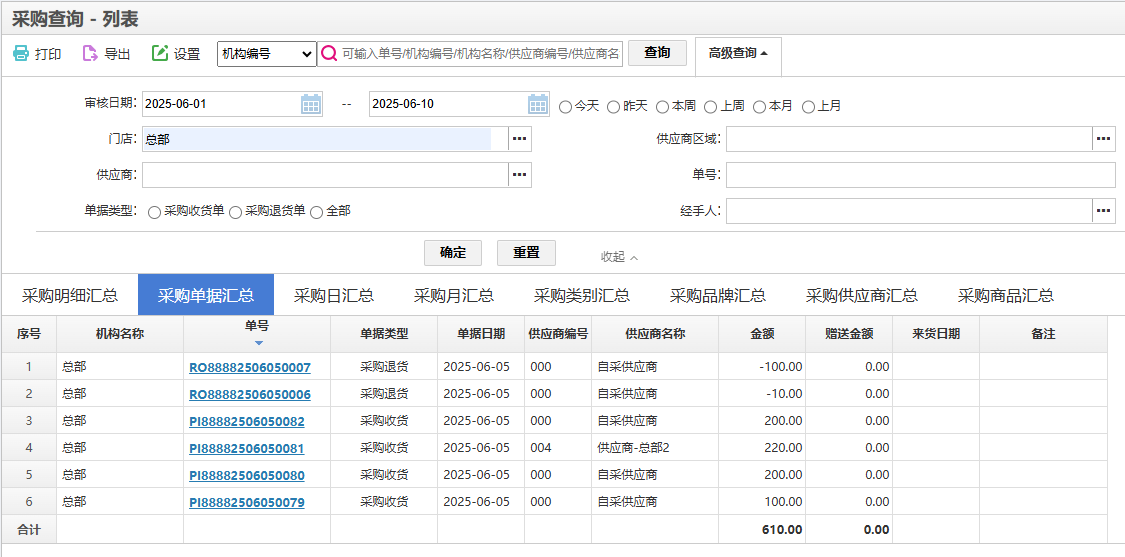Open the 经手人 picker ellipsis button
Image resolution: width=1125 pixels, height=557 pixels.
1104,210
